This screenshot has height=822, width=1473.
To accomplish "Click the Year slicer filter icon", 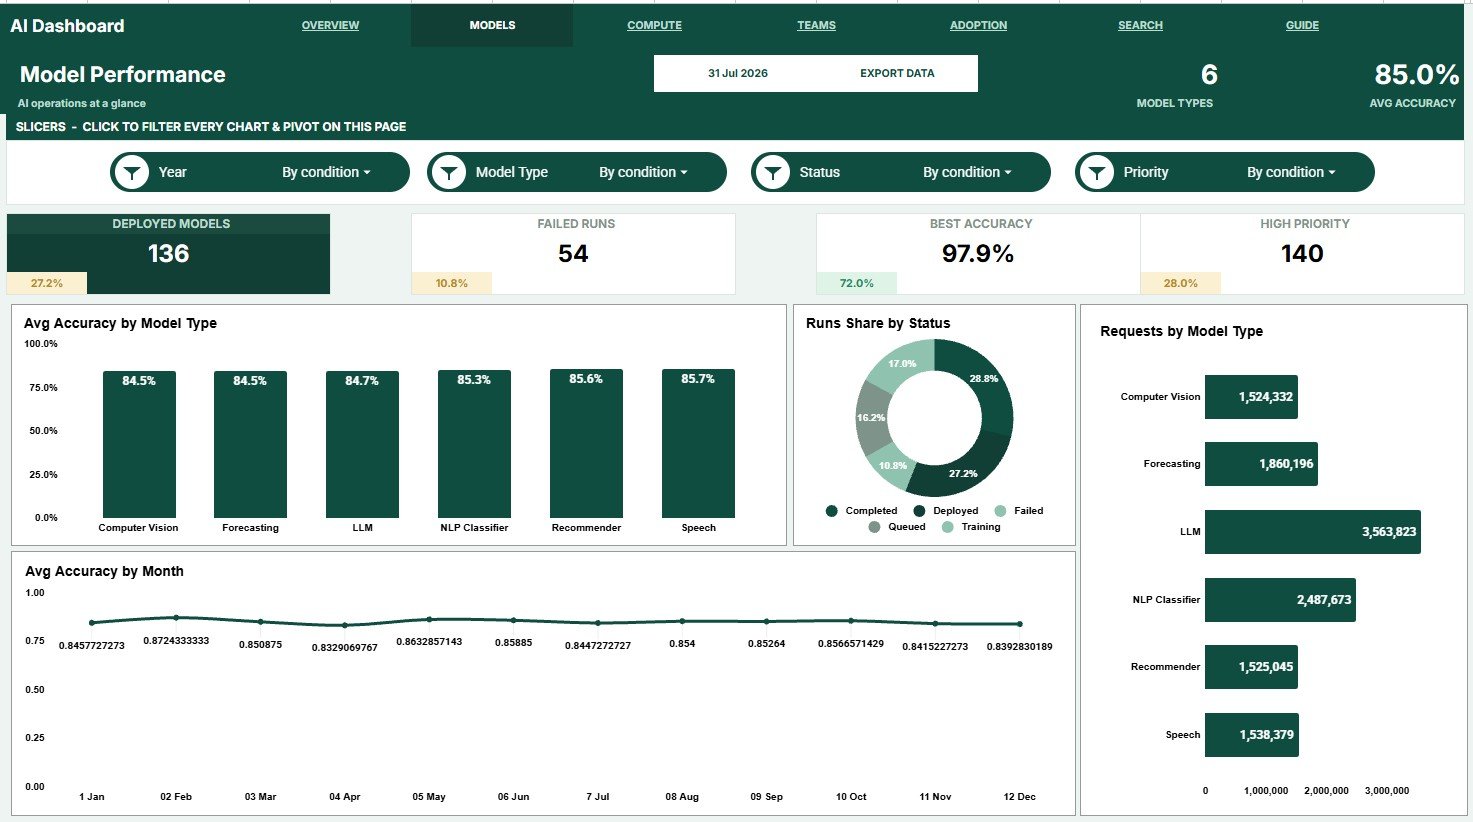I will coord(132,172).
